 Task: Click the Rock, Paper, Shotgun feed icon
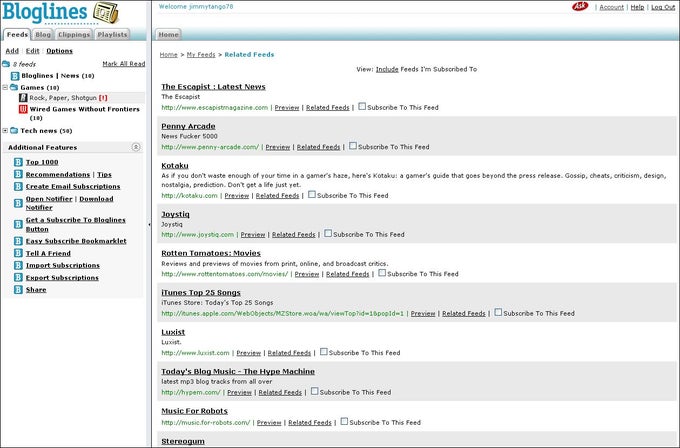(23, 98)
